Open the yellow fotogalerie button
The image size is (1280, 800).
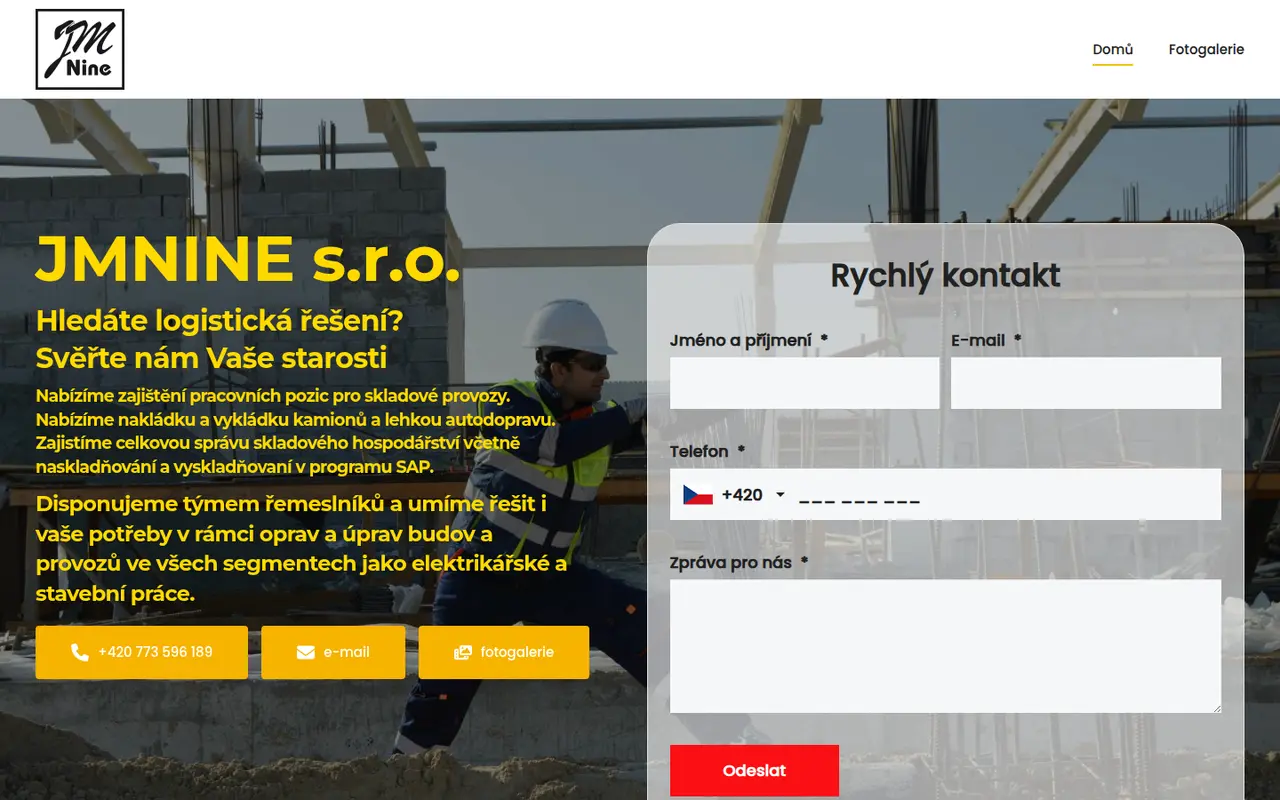point(504,652)
